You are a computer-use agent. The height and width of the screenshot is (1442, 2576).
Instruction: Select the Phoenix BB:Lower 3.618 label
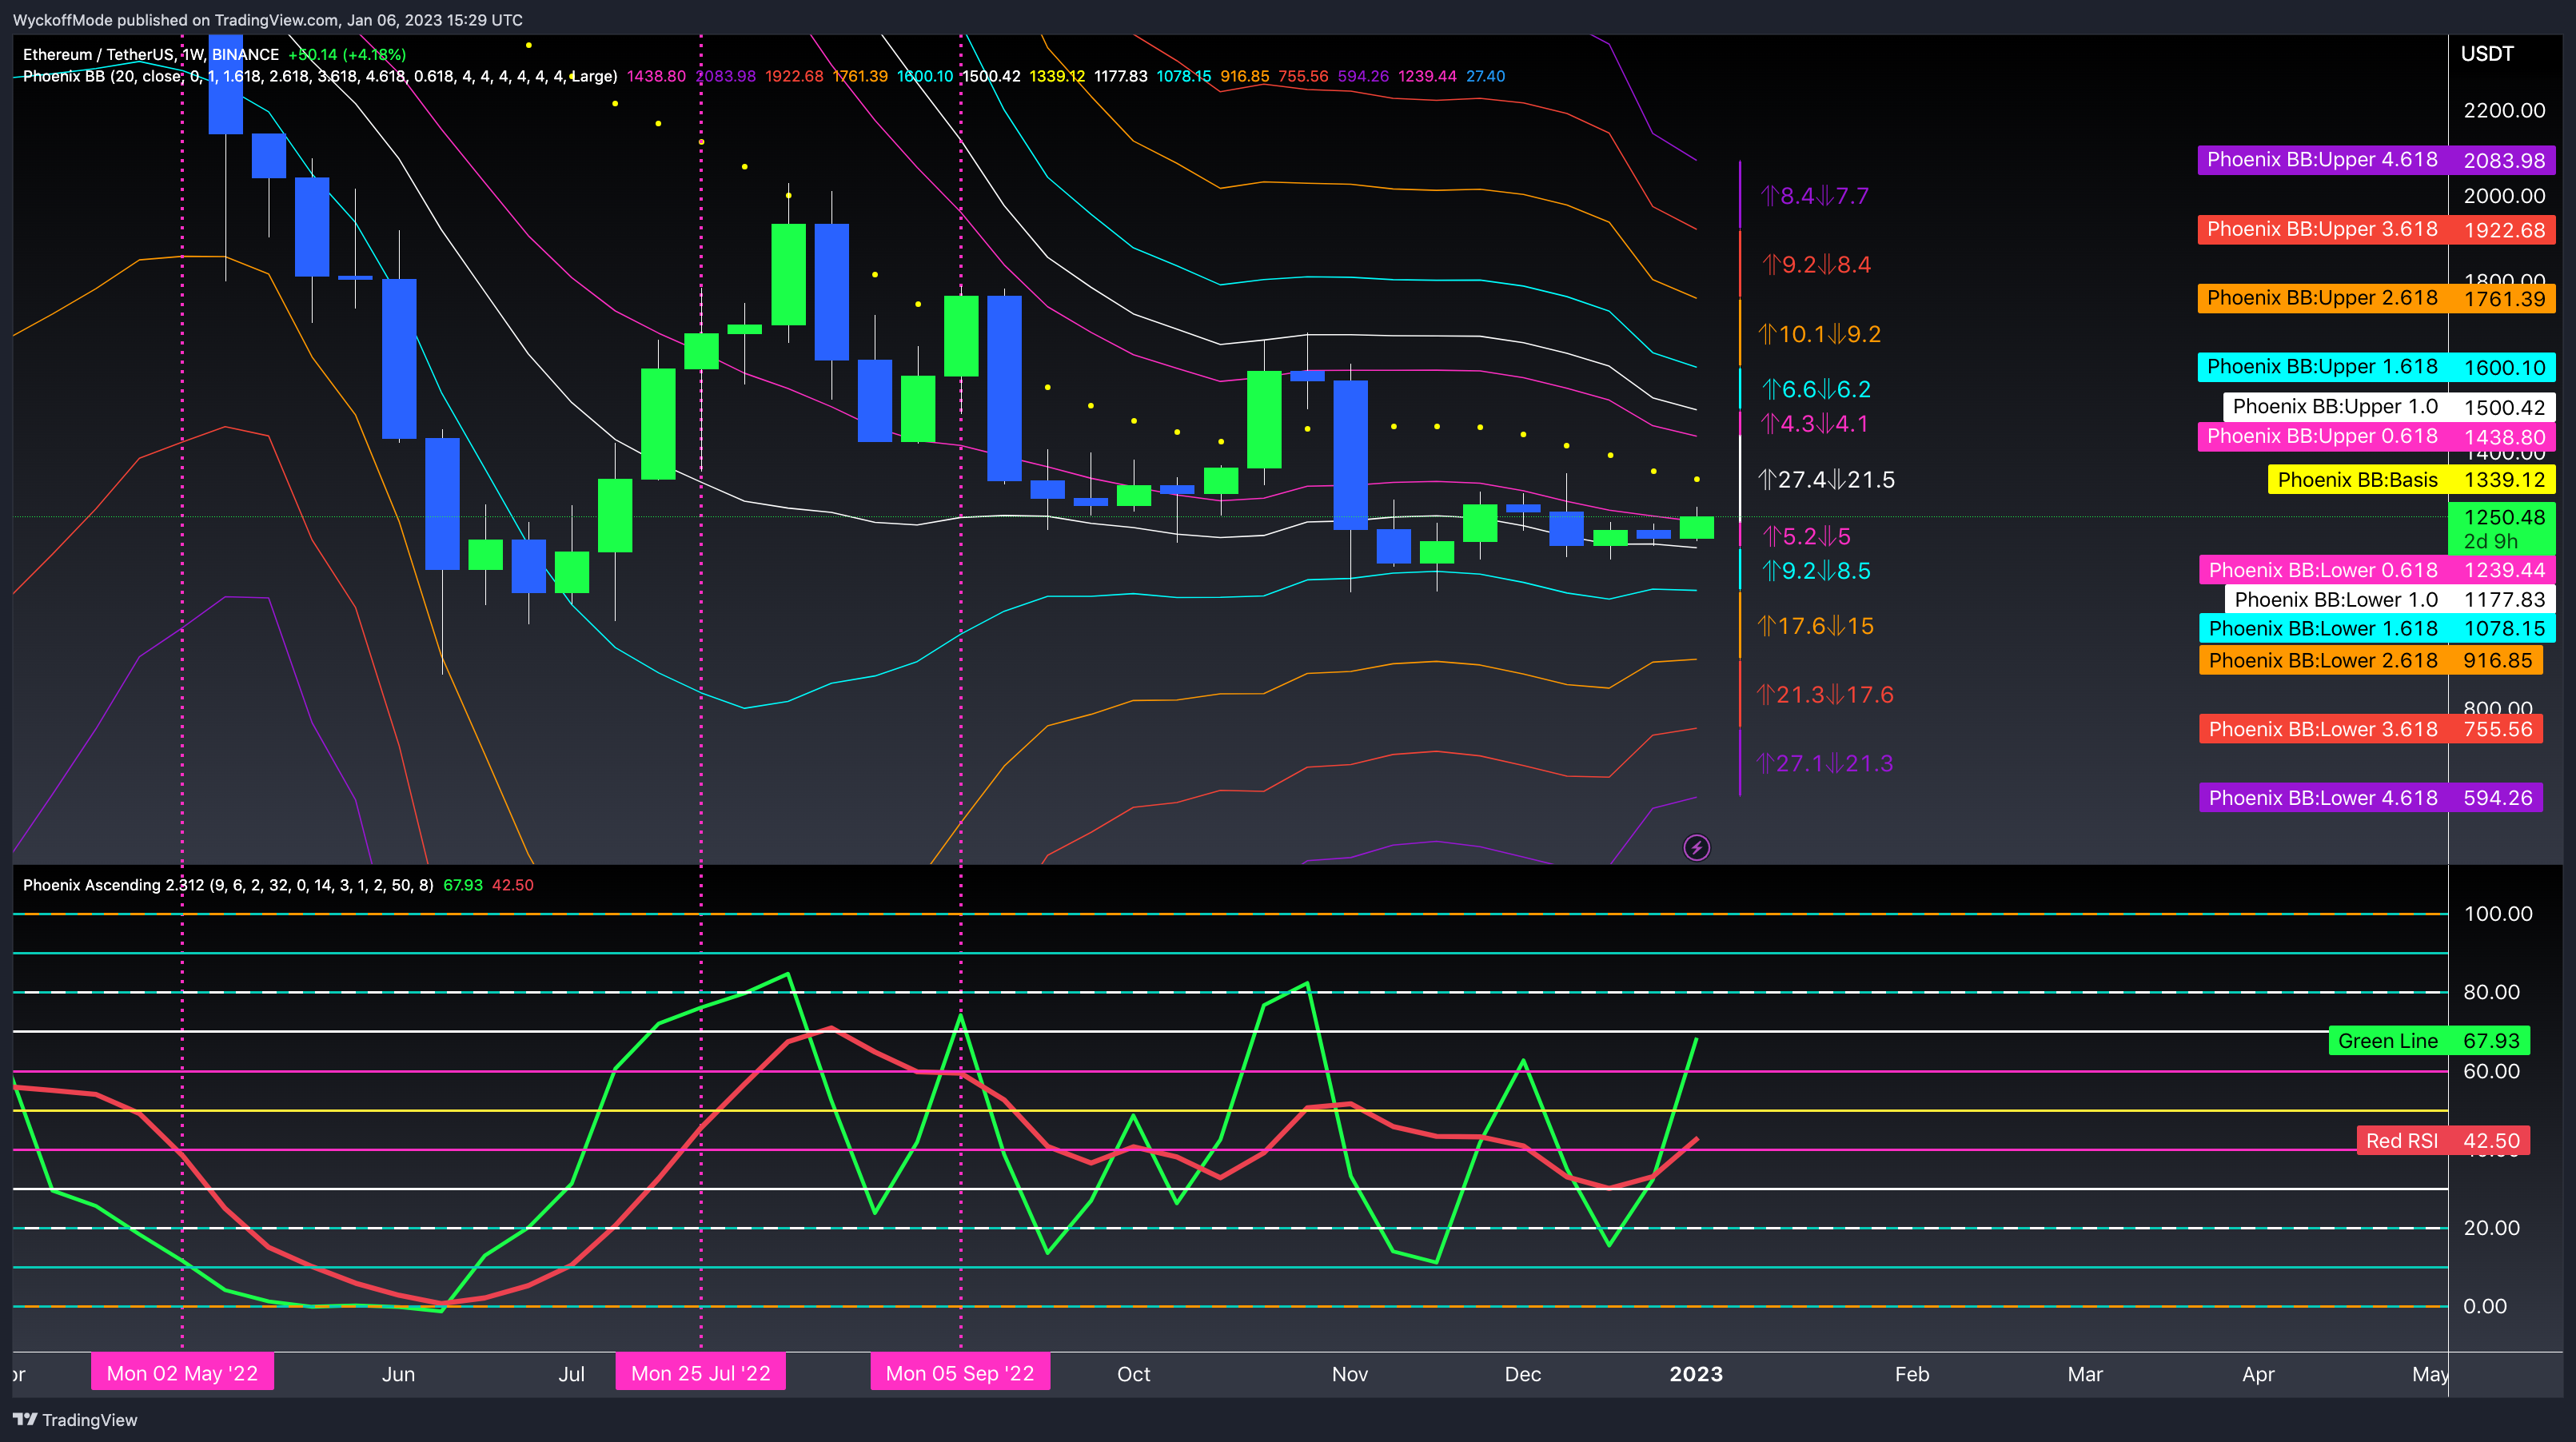pyautogui.click(x=2370, y=730)
